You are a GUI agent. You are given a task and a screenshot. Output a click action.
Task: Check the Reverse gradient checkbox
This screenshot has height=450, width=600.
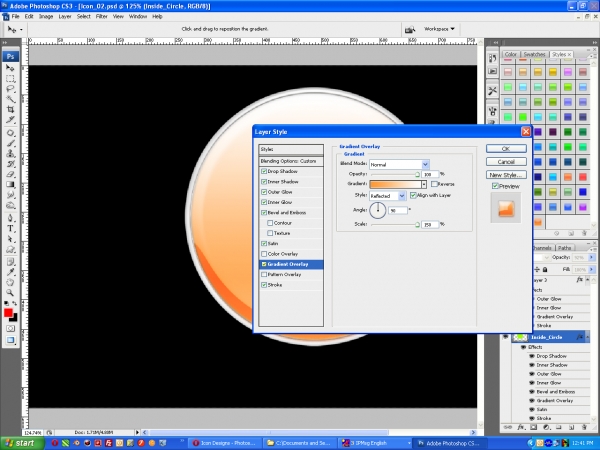coord(434,184)
